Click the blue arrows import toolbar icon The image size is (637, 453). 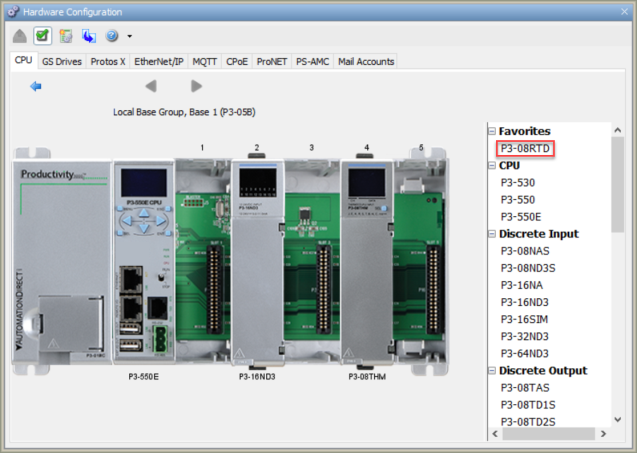[x=88, y=35]
